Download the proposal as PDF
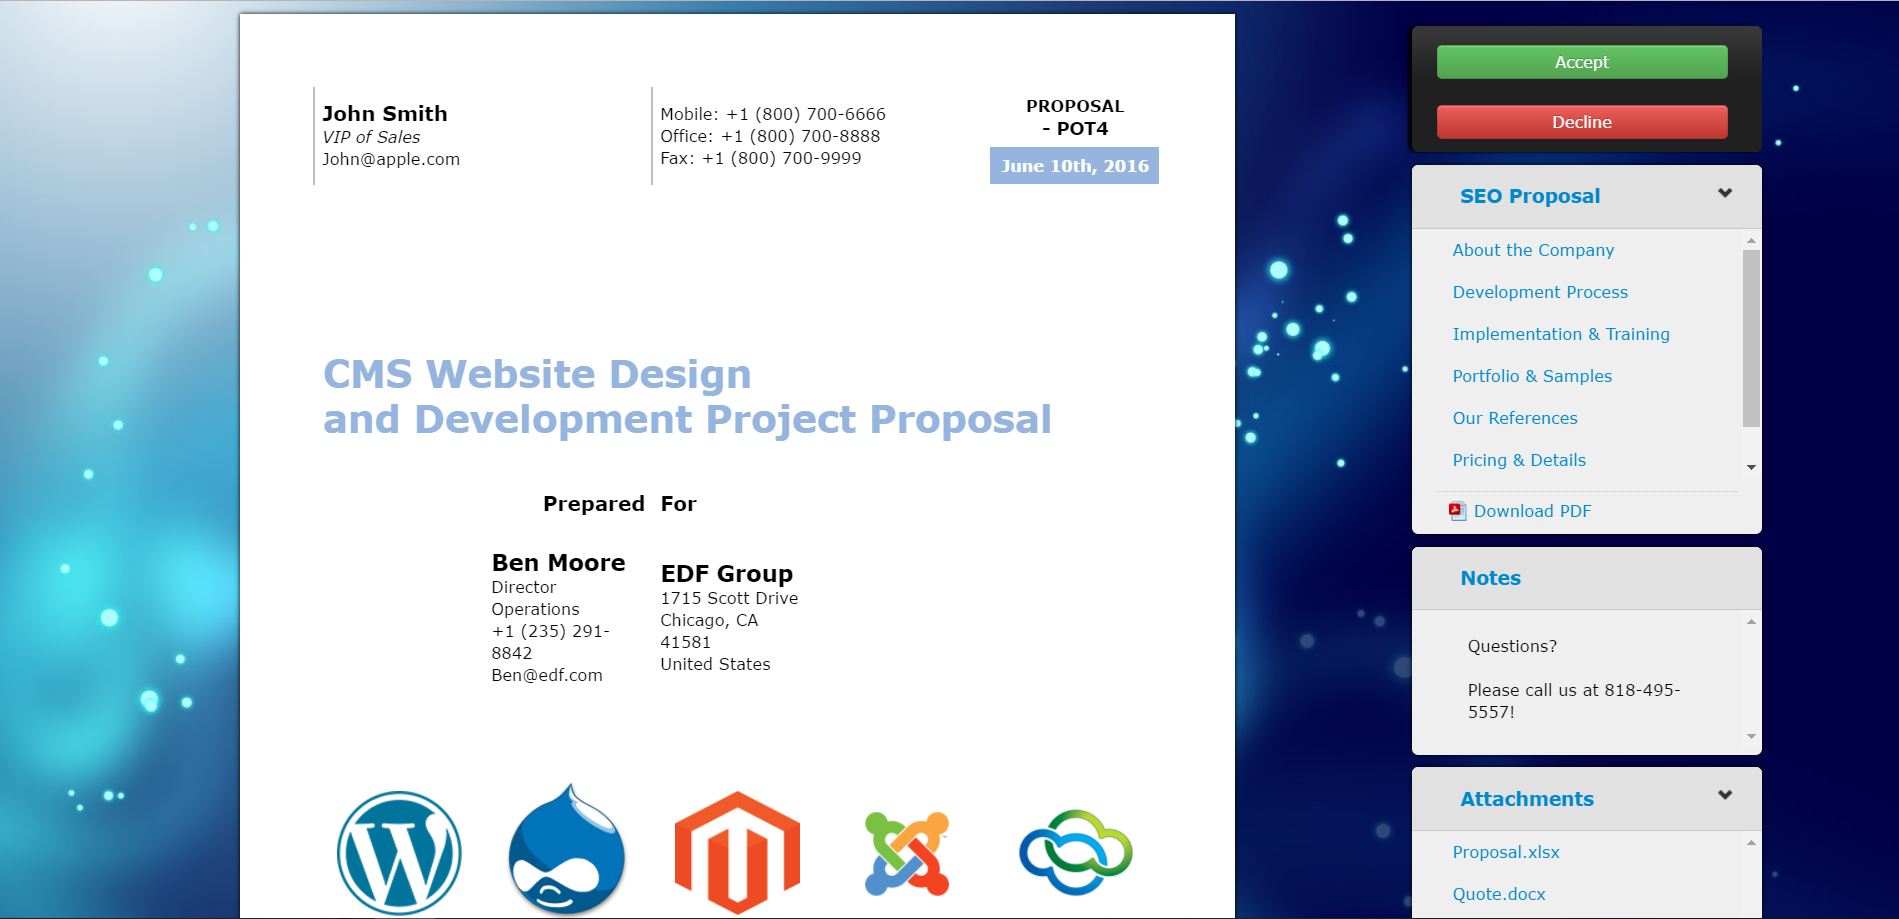This screenshot has width=1899, height=919. [x=1532, y=511]
